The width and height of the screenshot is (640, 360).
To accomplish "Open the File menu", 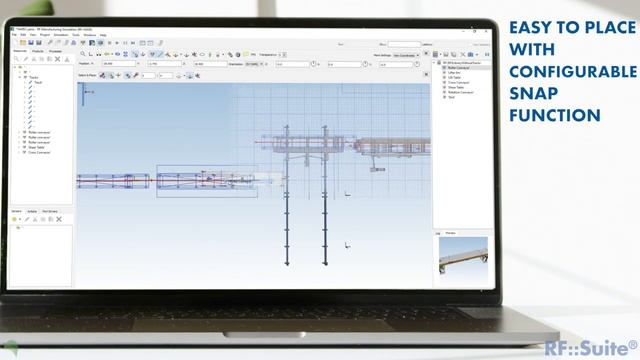I will pyautogui.click(x=14, y=35).
